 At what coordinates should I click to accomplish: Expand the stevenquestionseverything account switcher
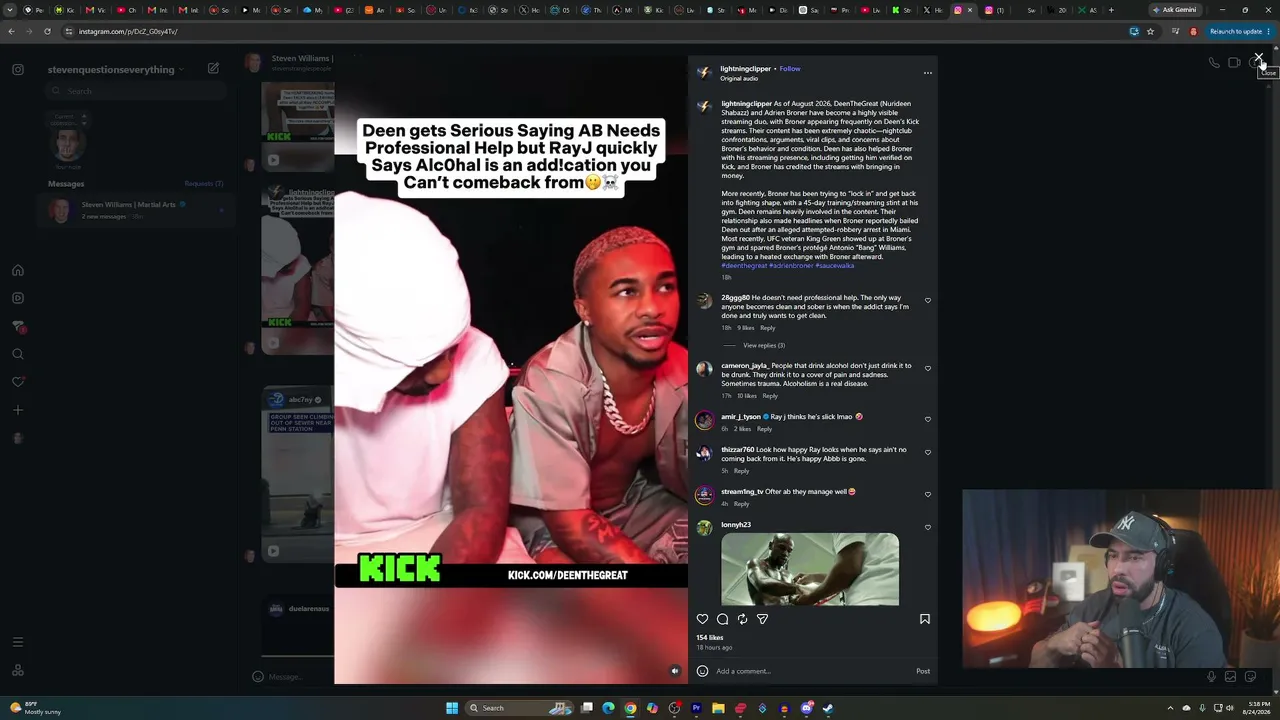point(116,69)
